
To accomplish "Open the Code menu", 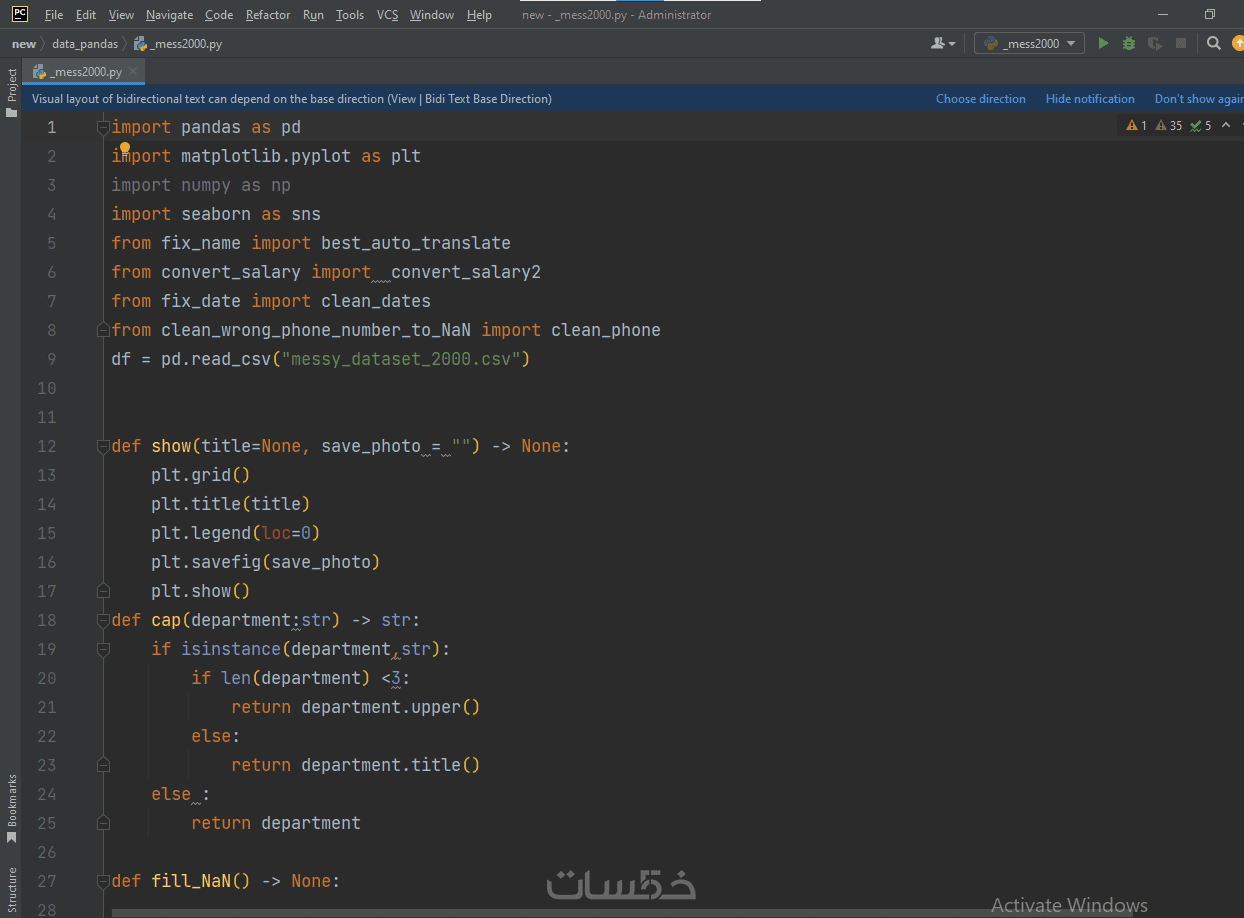I will tap(219, 15).
